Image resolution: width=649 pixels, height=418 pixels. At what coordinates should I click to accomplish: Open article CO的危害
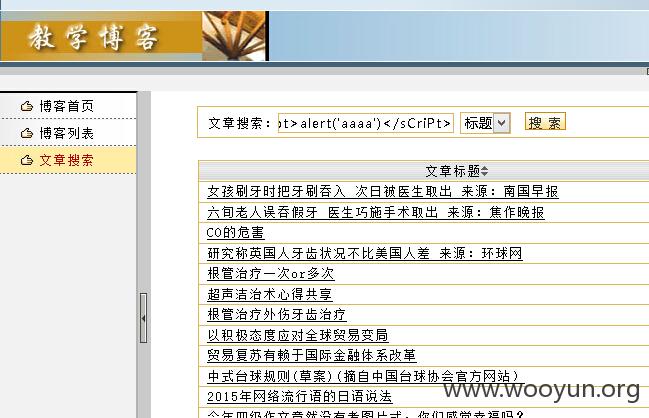235,233
